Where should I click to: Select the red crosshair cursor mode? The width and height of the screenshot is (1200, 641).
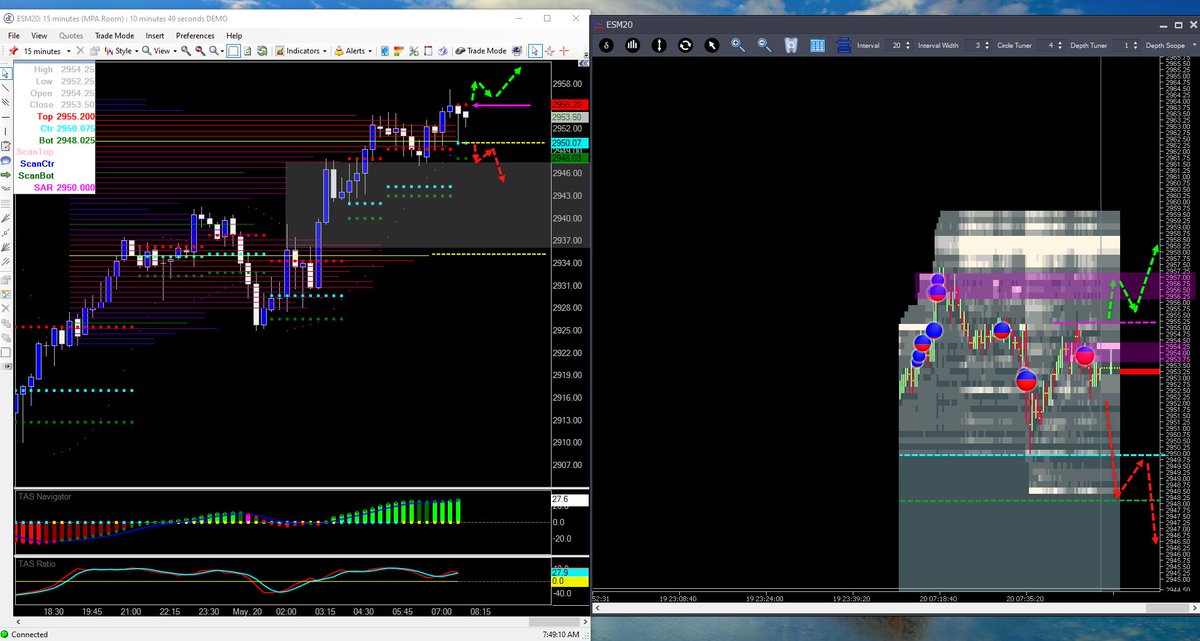coord(563,50)
